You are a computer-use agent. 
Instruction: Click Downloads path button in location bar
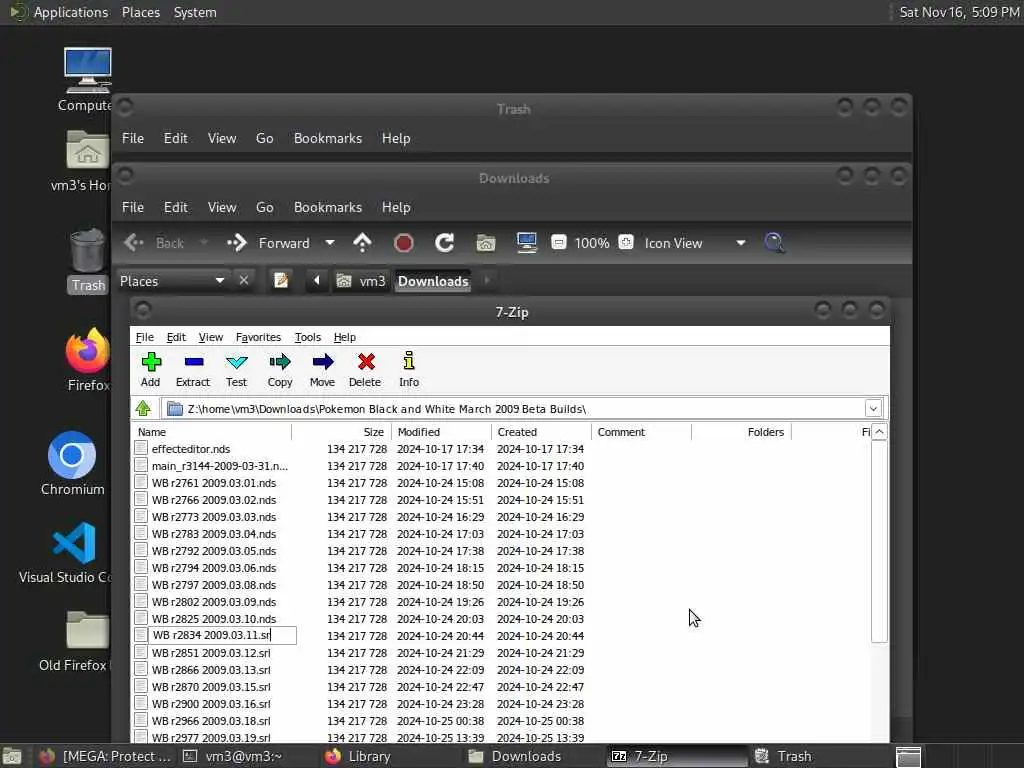433,281
